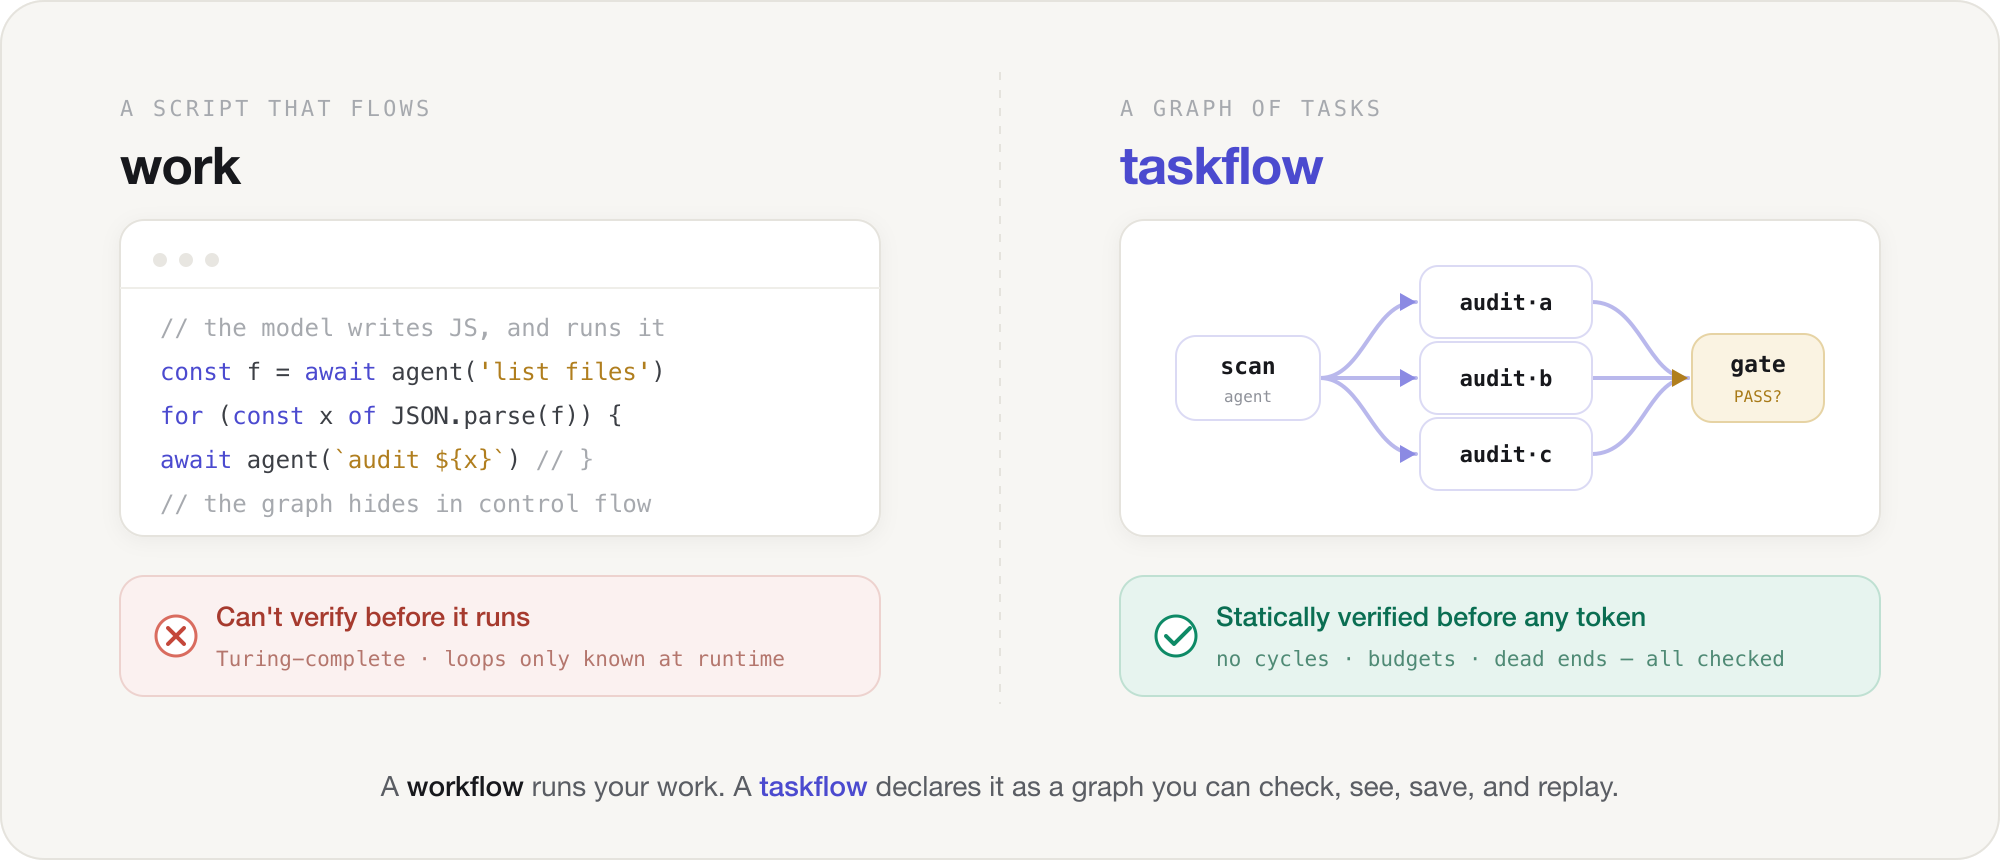Click 'Turing-complete · loops only known at runtime'
Image resolution: width=2000 pixels, height=860 pixels.
point(500,659)
